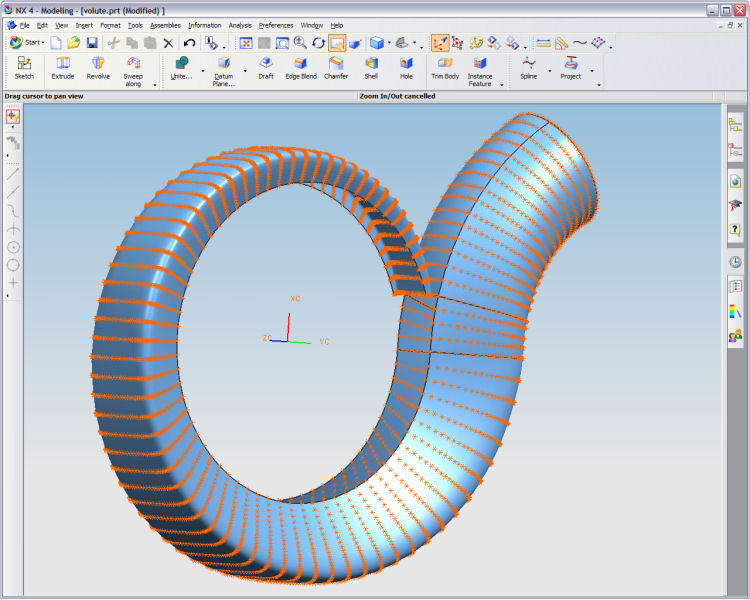Click the history clock in resource bar

pyautogui.click(x=735, y=262)
